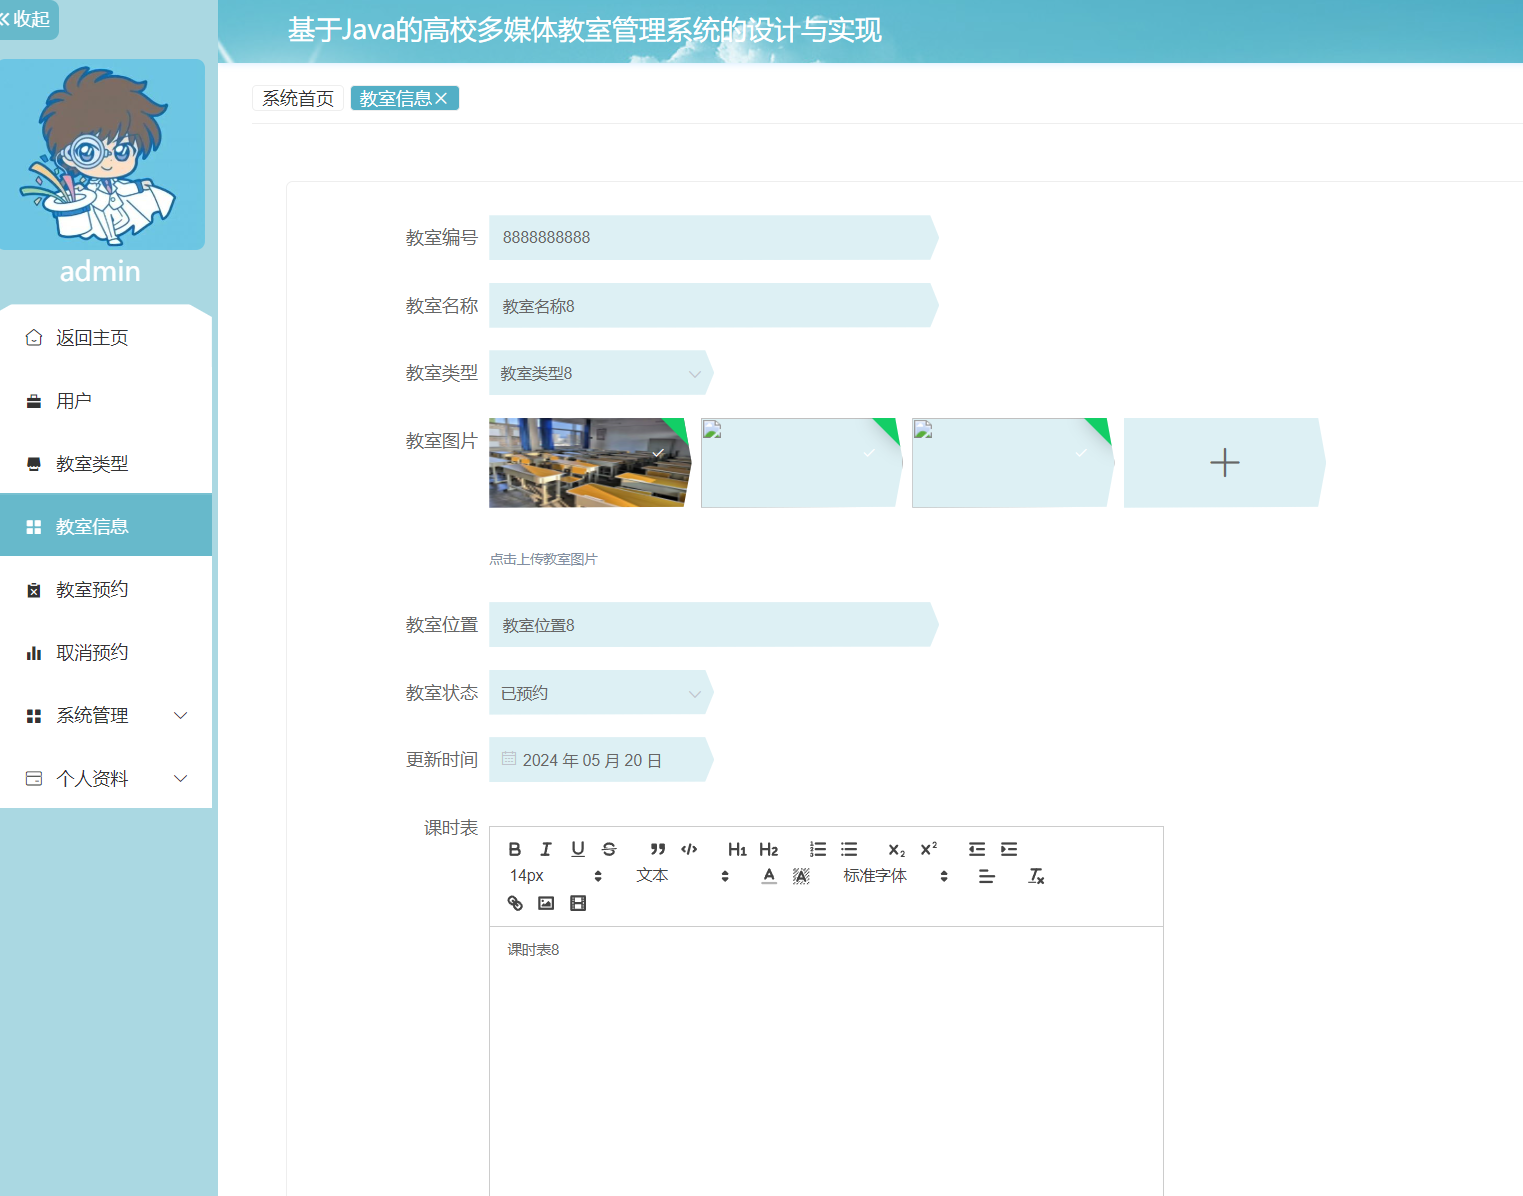Image resolution: width=1523 pixels, height=1196 pixels.
Task: Apply Heading 2 style
Action: [768, 849]
